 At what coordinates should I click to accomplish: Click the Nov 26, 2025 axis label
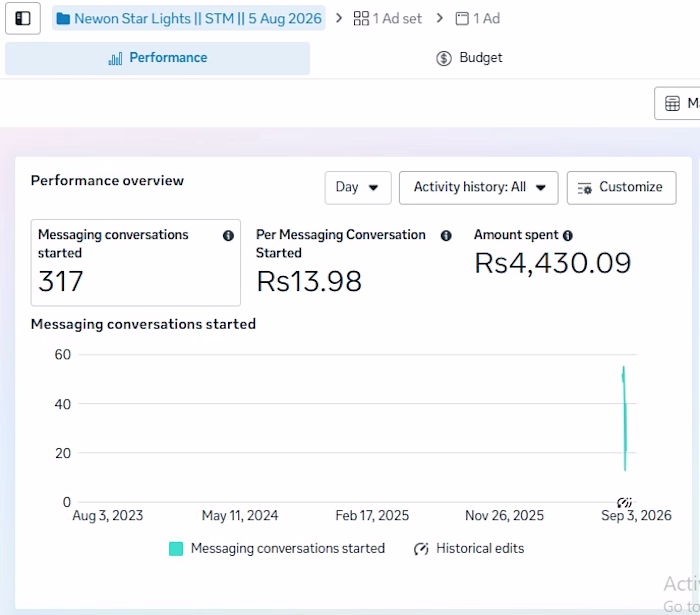tap(504, 515)
